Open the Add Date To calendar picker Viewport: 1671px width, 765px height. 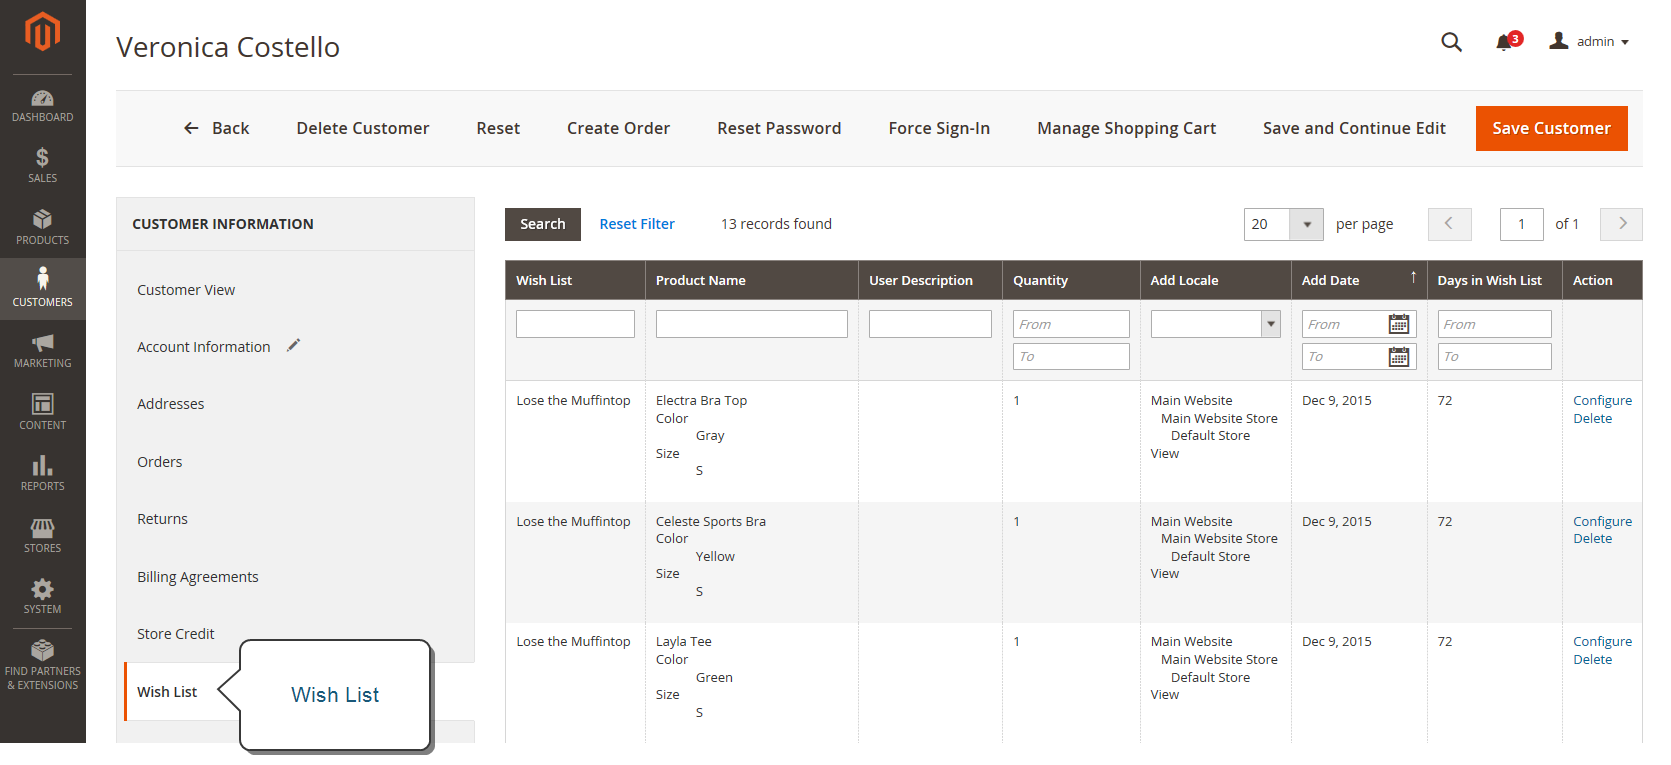1398,356
